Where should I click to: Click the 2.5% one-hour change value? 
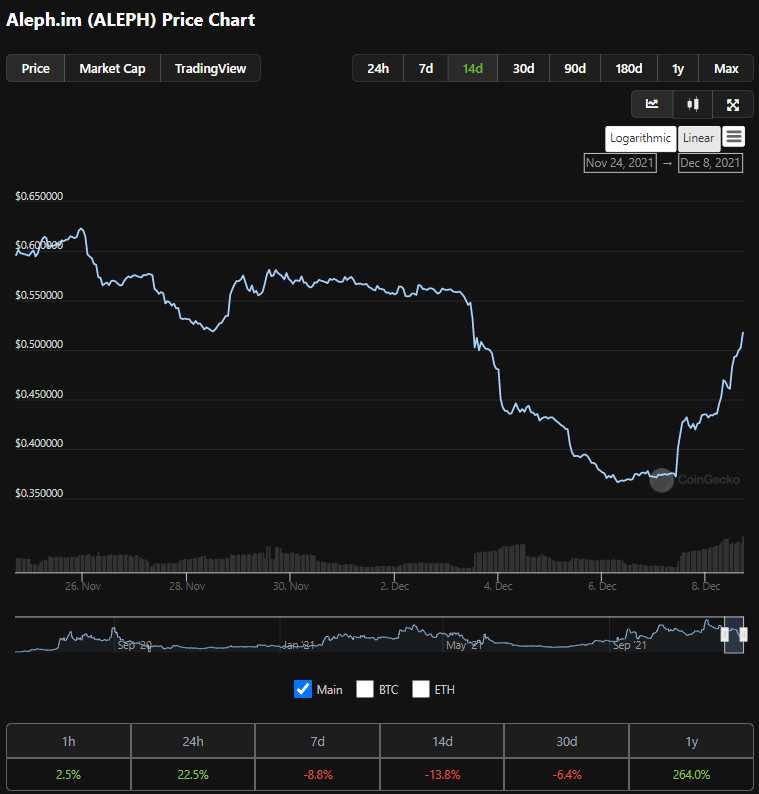(x=68, y=774)
